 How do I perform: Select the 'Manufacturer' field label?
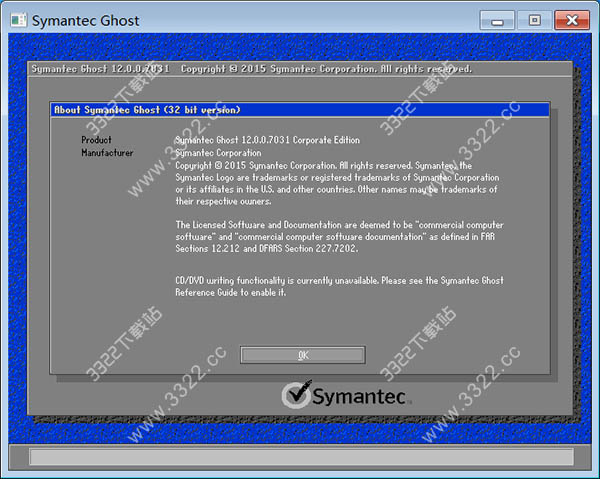[x=107, y=153]
